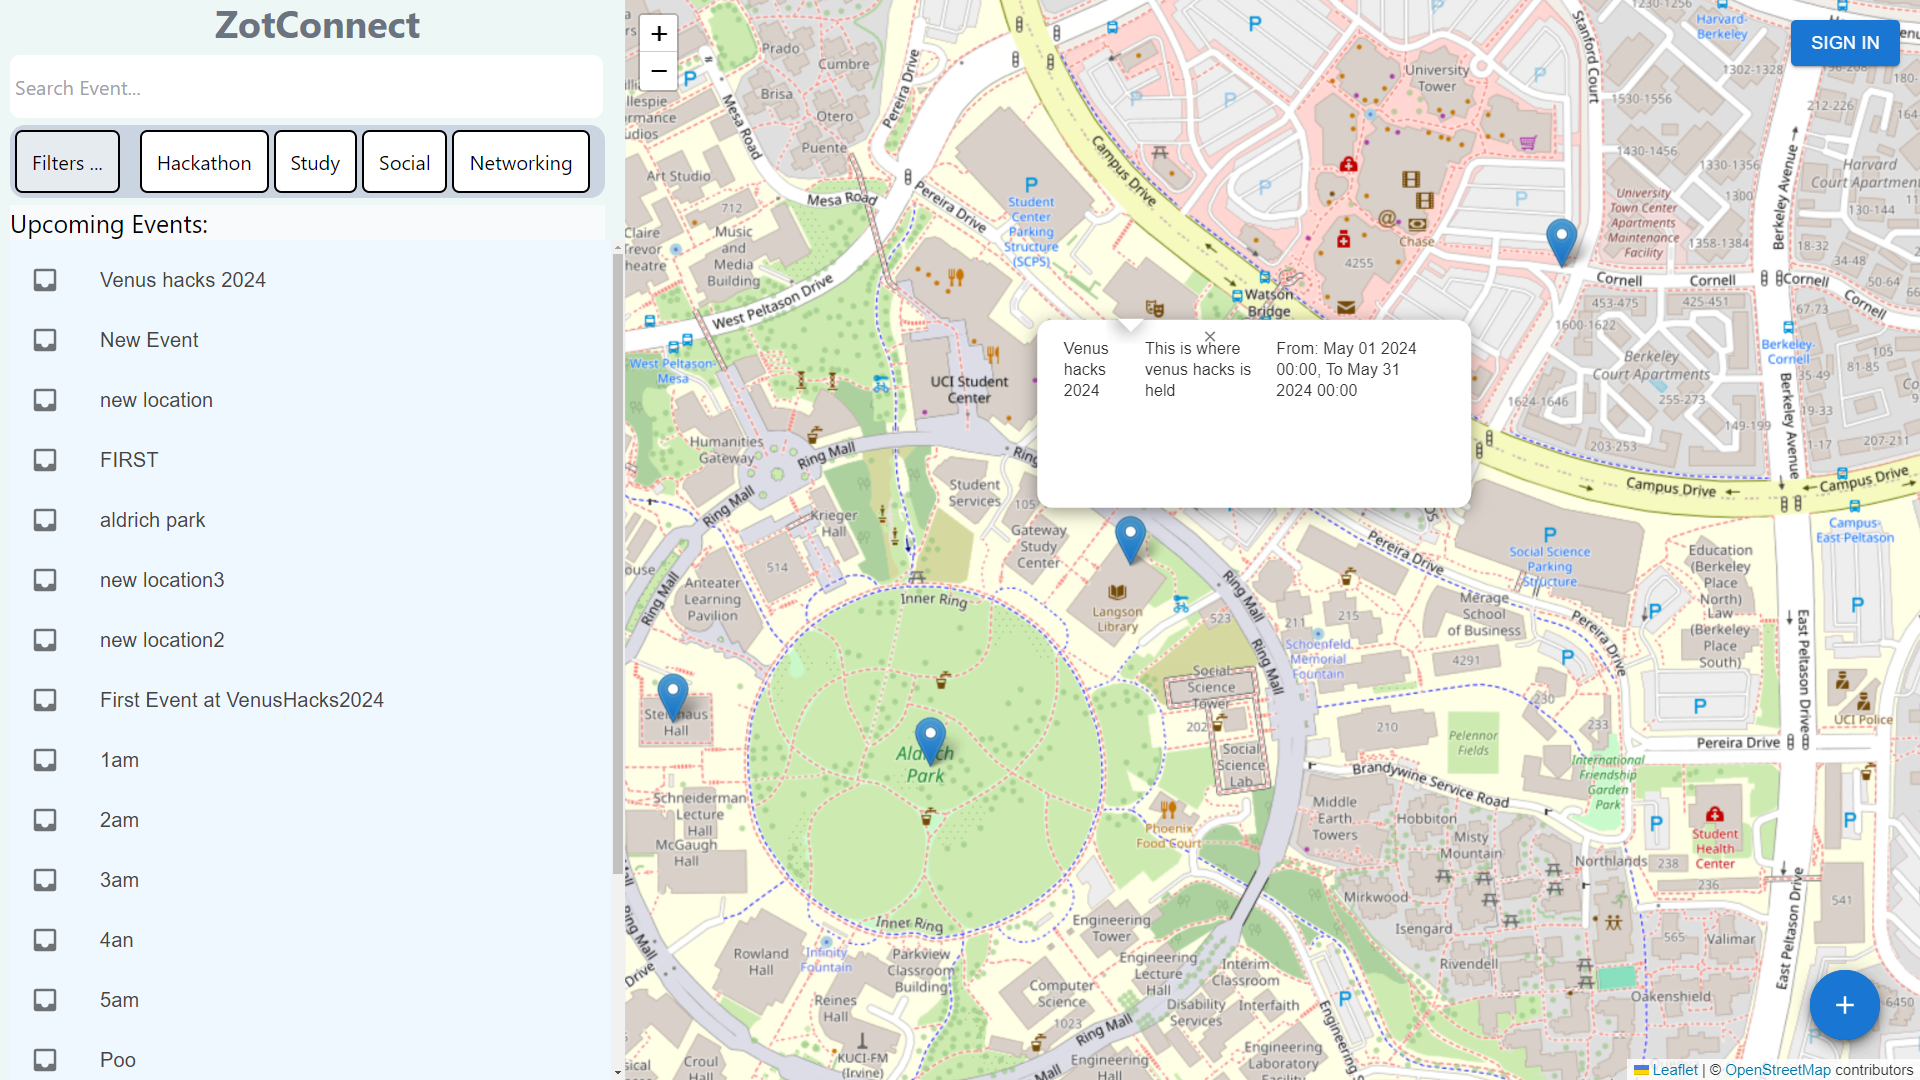Select the Networking filter tag

pyautogui.click(x=520, y=162)
